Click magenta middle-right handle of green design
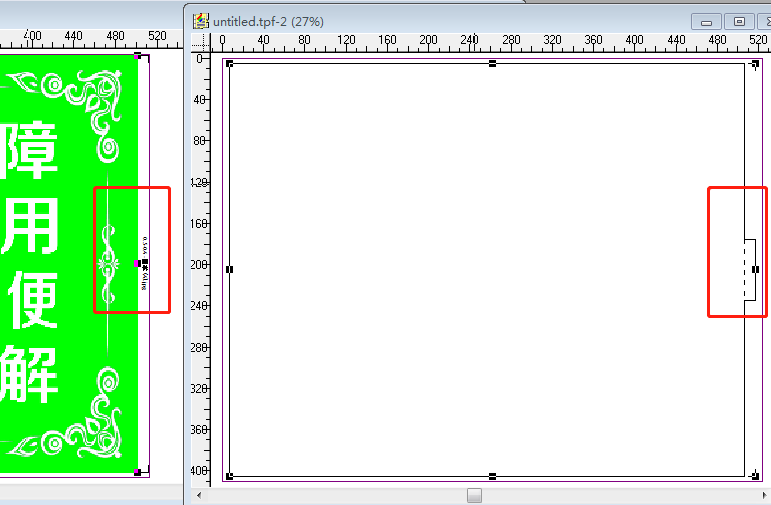The height and width of the screenshot is (505, 771). point(137,264)
